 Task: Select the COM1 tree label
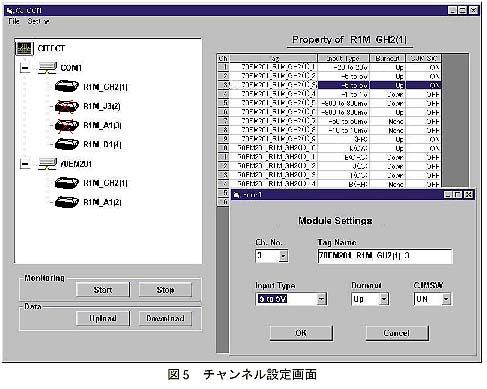[71, 68]
